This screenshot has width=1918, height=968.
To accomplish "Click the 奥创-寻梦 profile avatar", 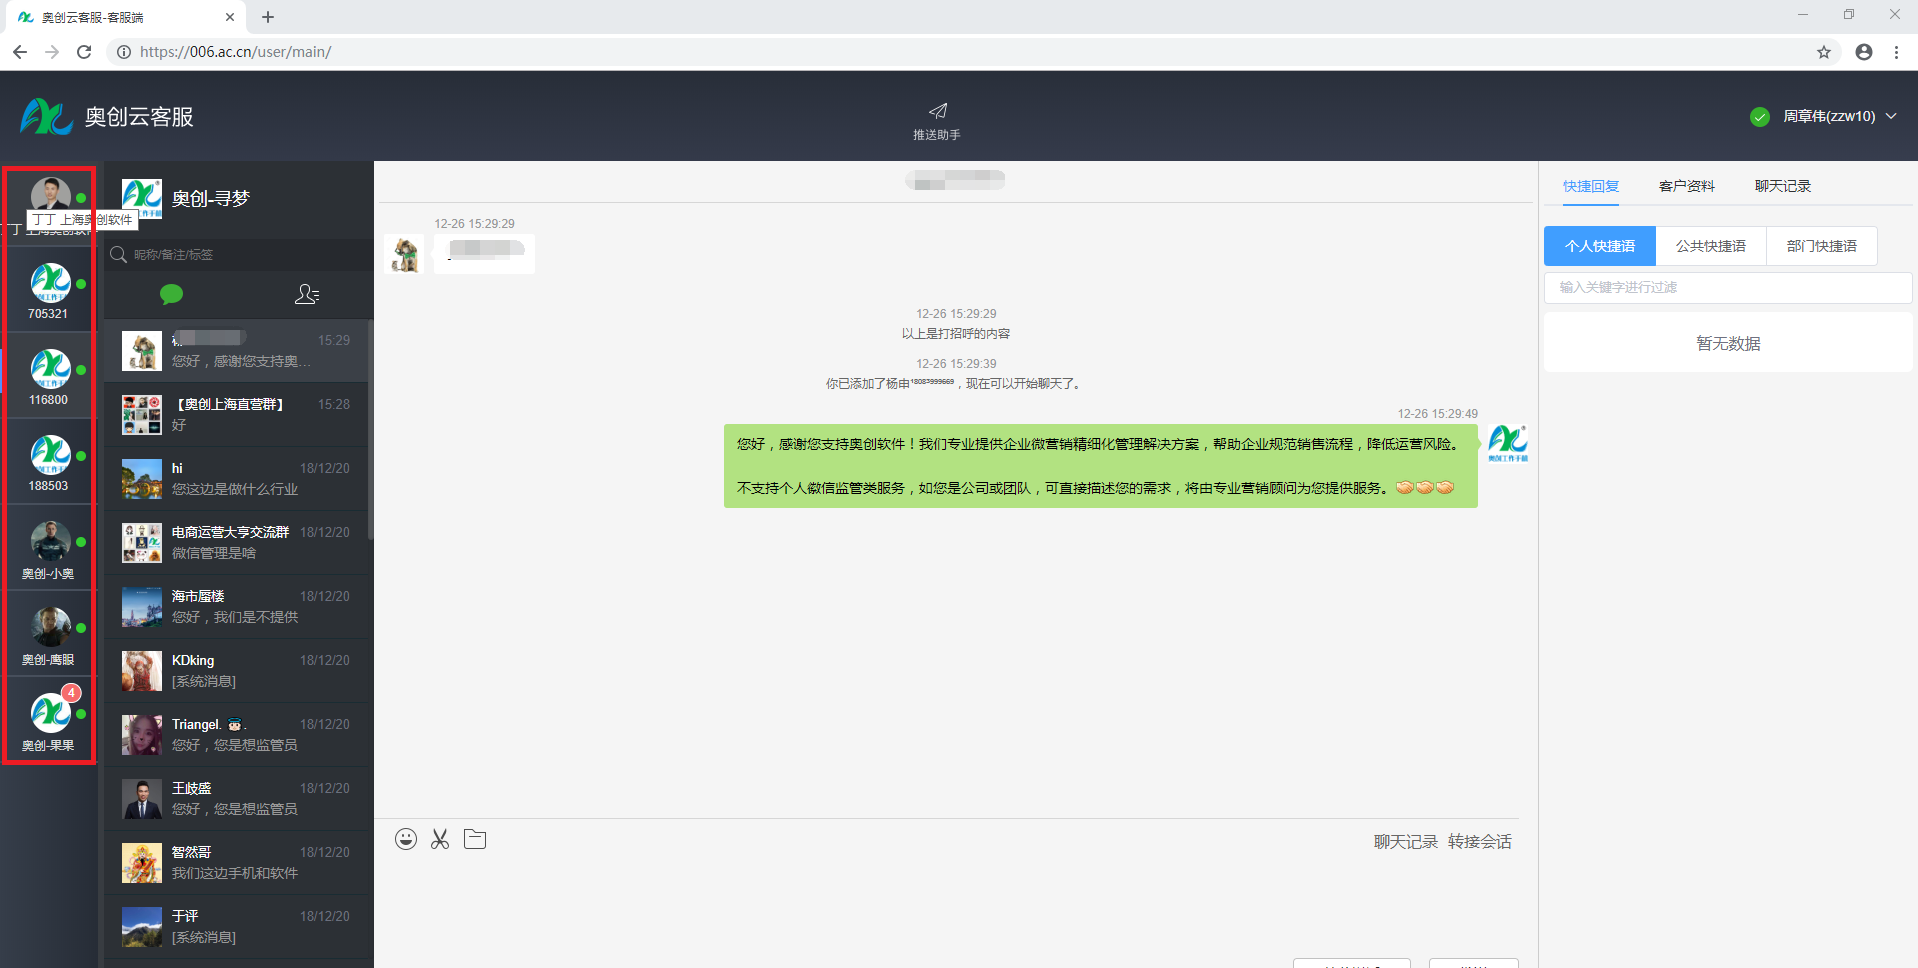I will point(141,198).
